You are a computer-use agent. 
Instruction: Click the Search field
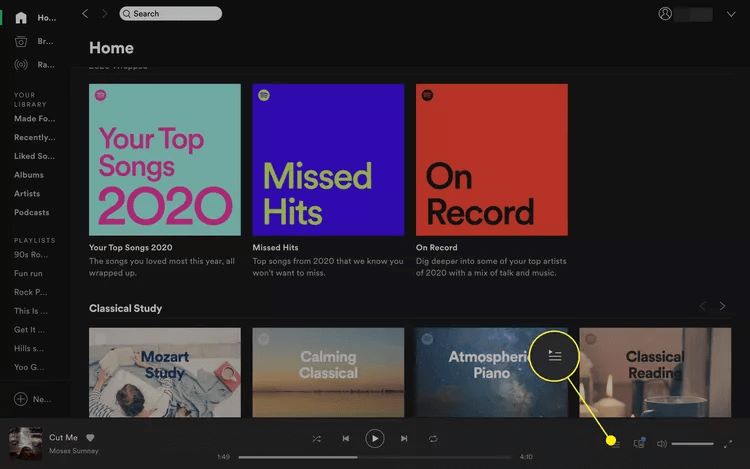click(x=171, y=14)
